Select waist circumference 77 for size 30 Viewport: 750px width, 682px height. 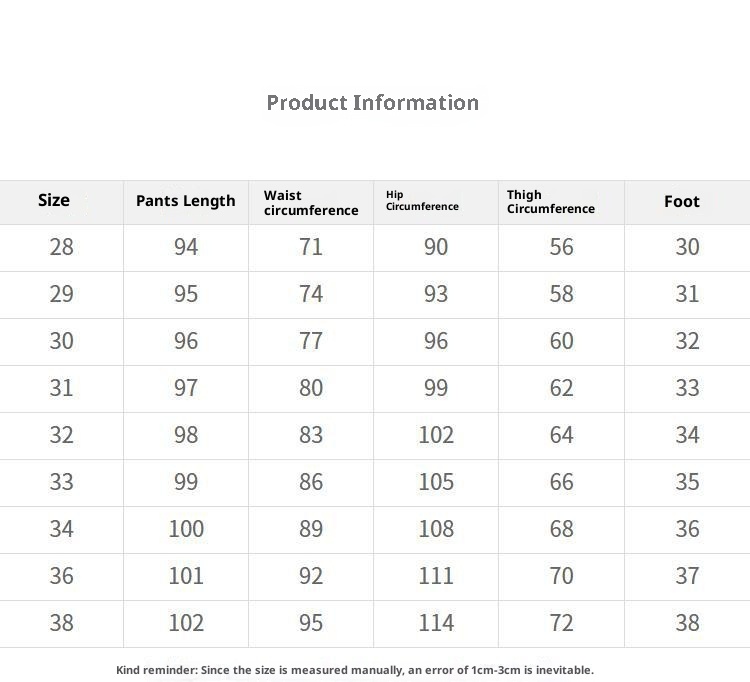311,341
